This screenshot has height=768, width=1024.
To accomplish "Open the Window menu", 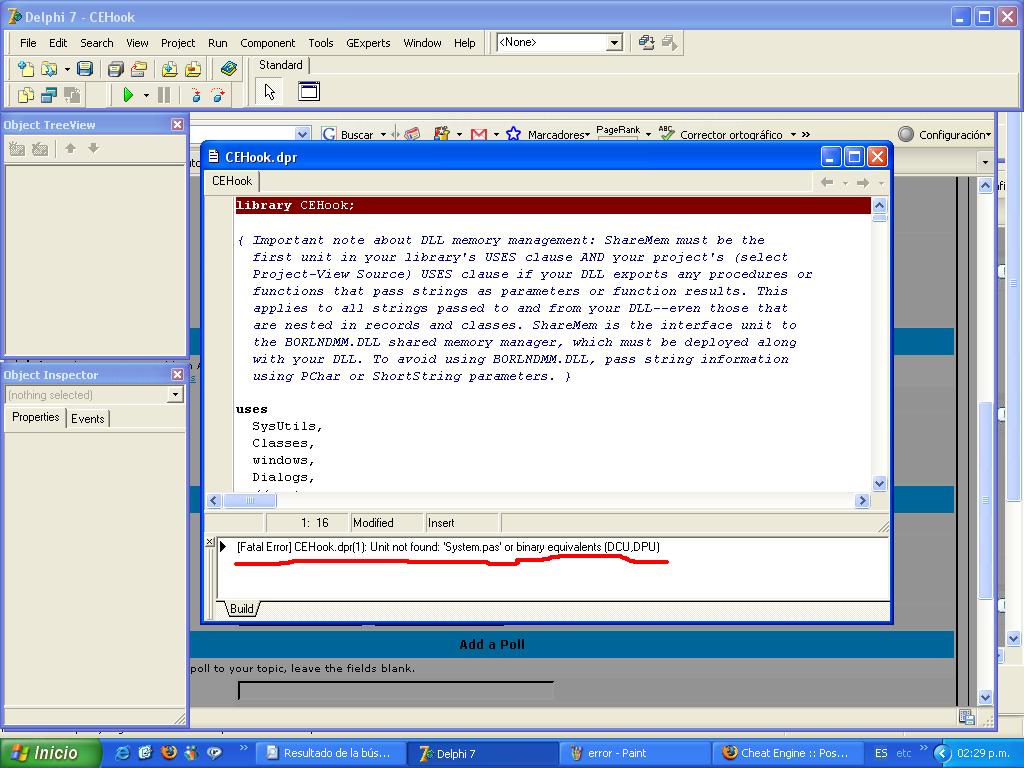I will tap(422, 43).
